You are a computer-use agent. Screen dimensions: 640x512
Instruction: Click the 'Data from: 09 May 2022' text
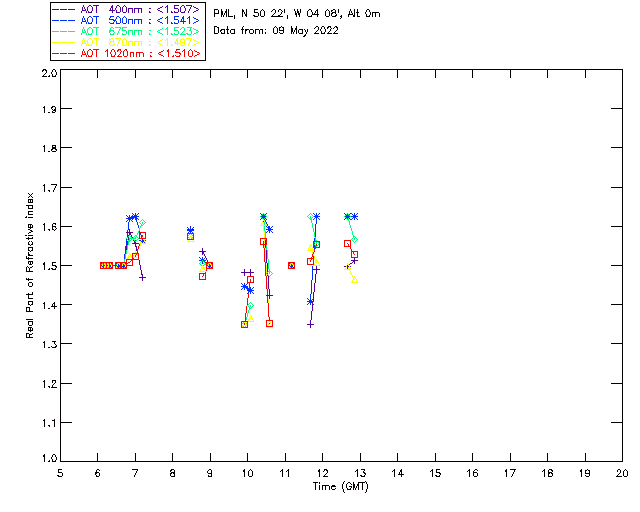[276, 30]
